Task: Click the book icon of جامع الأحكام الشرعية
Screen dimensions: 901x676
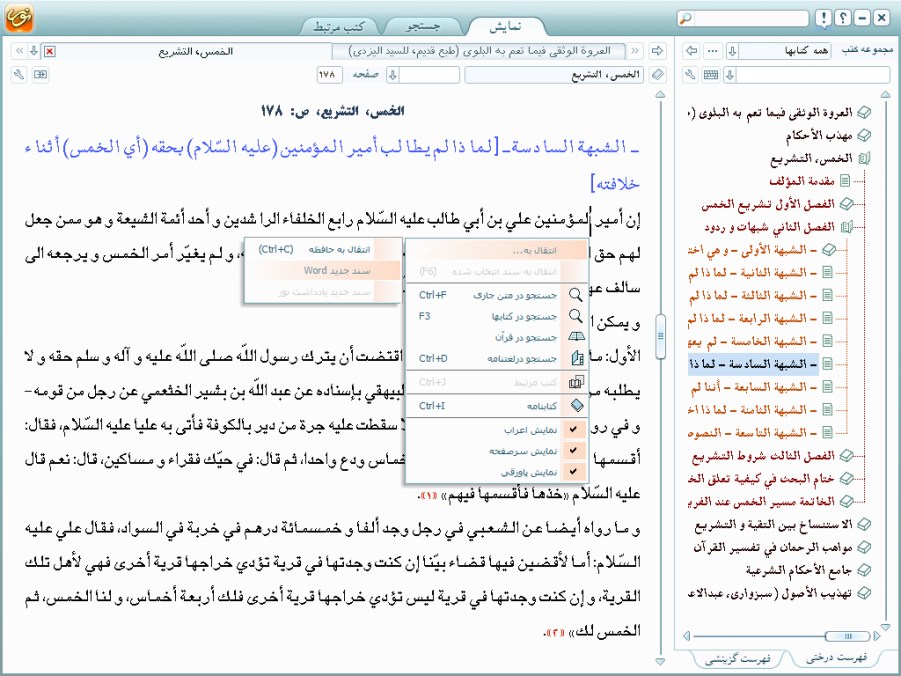Action: (863, 570)
